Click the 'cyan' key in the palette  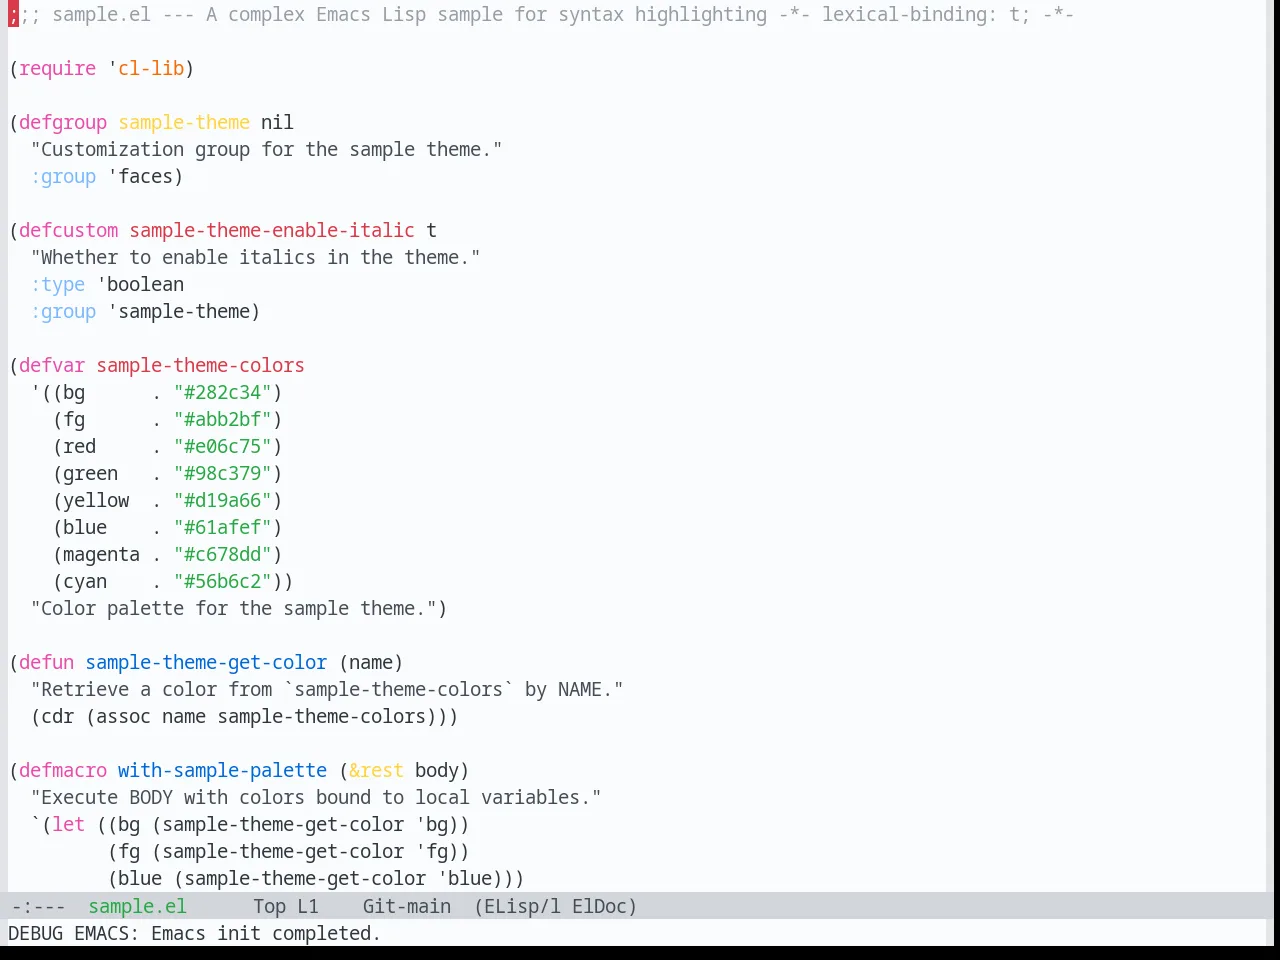click(x=85, y=581)
